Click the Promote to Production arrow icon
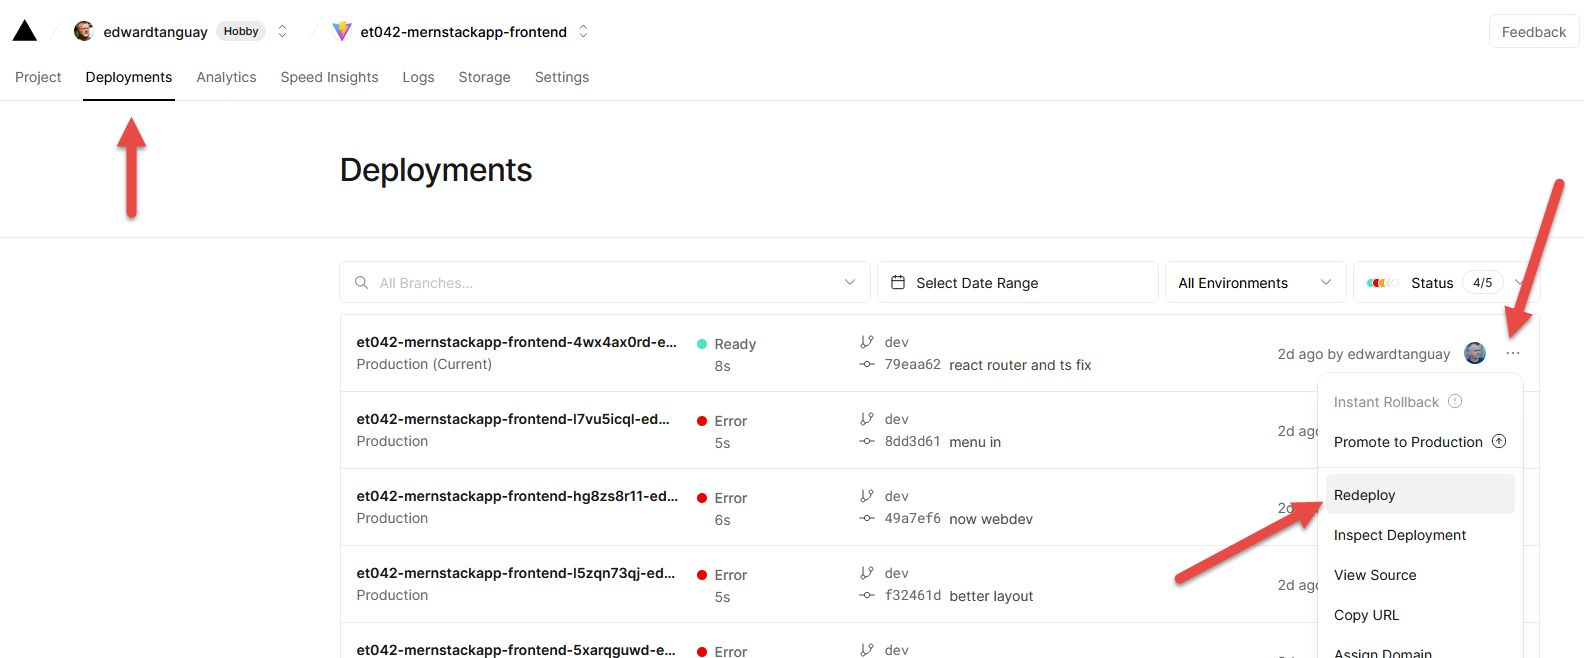Image resolution: width=1584 pixels, height=658 pixels. 1499,441
